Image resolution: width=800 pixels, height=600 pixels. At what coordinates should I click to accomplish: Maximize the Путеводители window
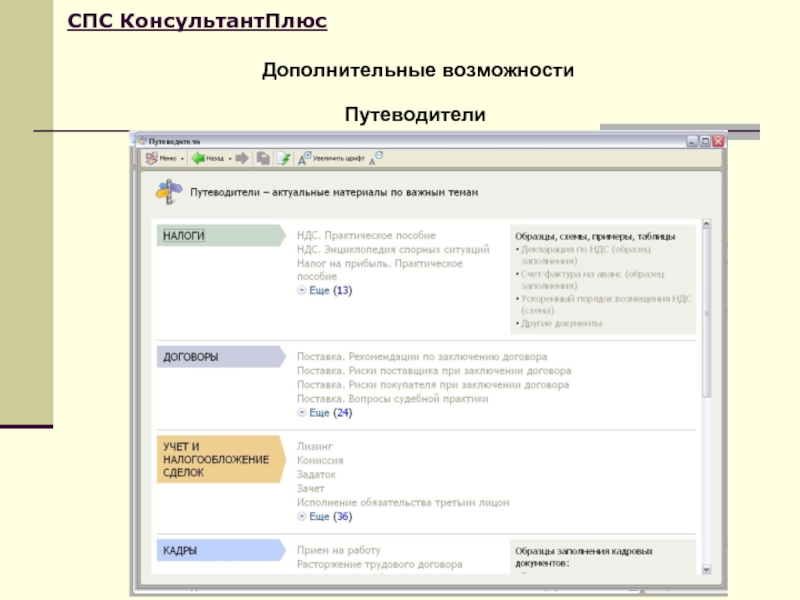pos(705,141)
